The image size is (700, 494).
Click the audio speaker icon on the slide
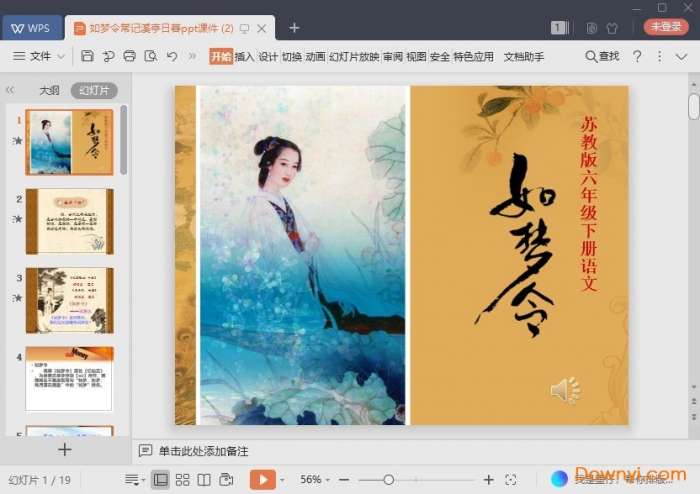(x=565, y=391)
